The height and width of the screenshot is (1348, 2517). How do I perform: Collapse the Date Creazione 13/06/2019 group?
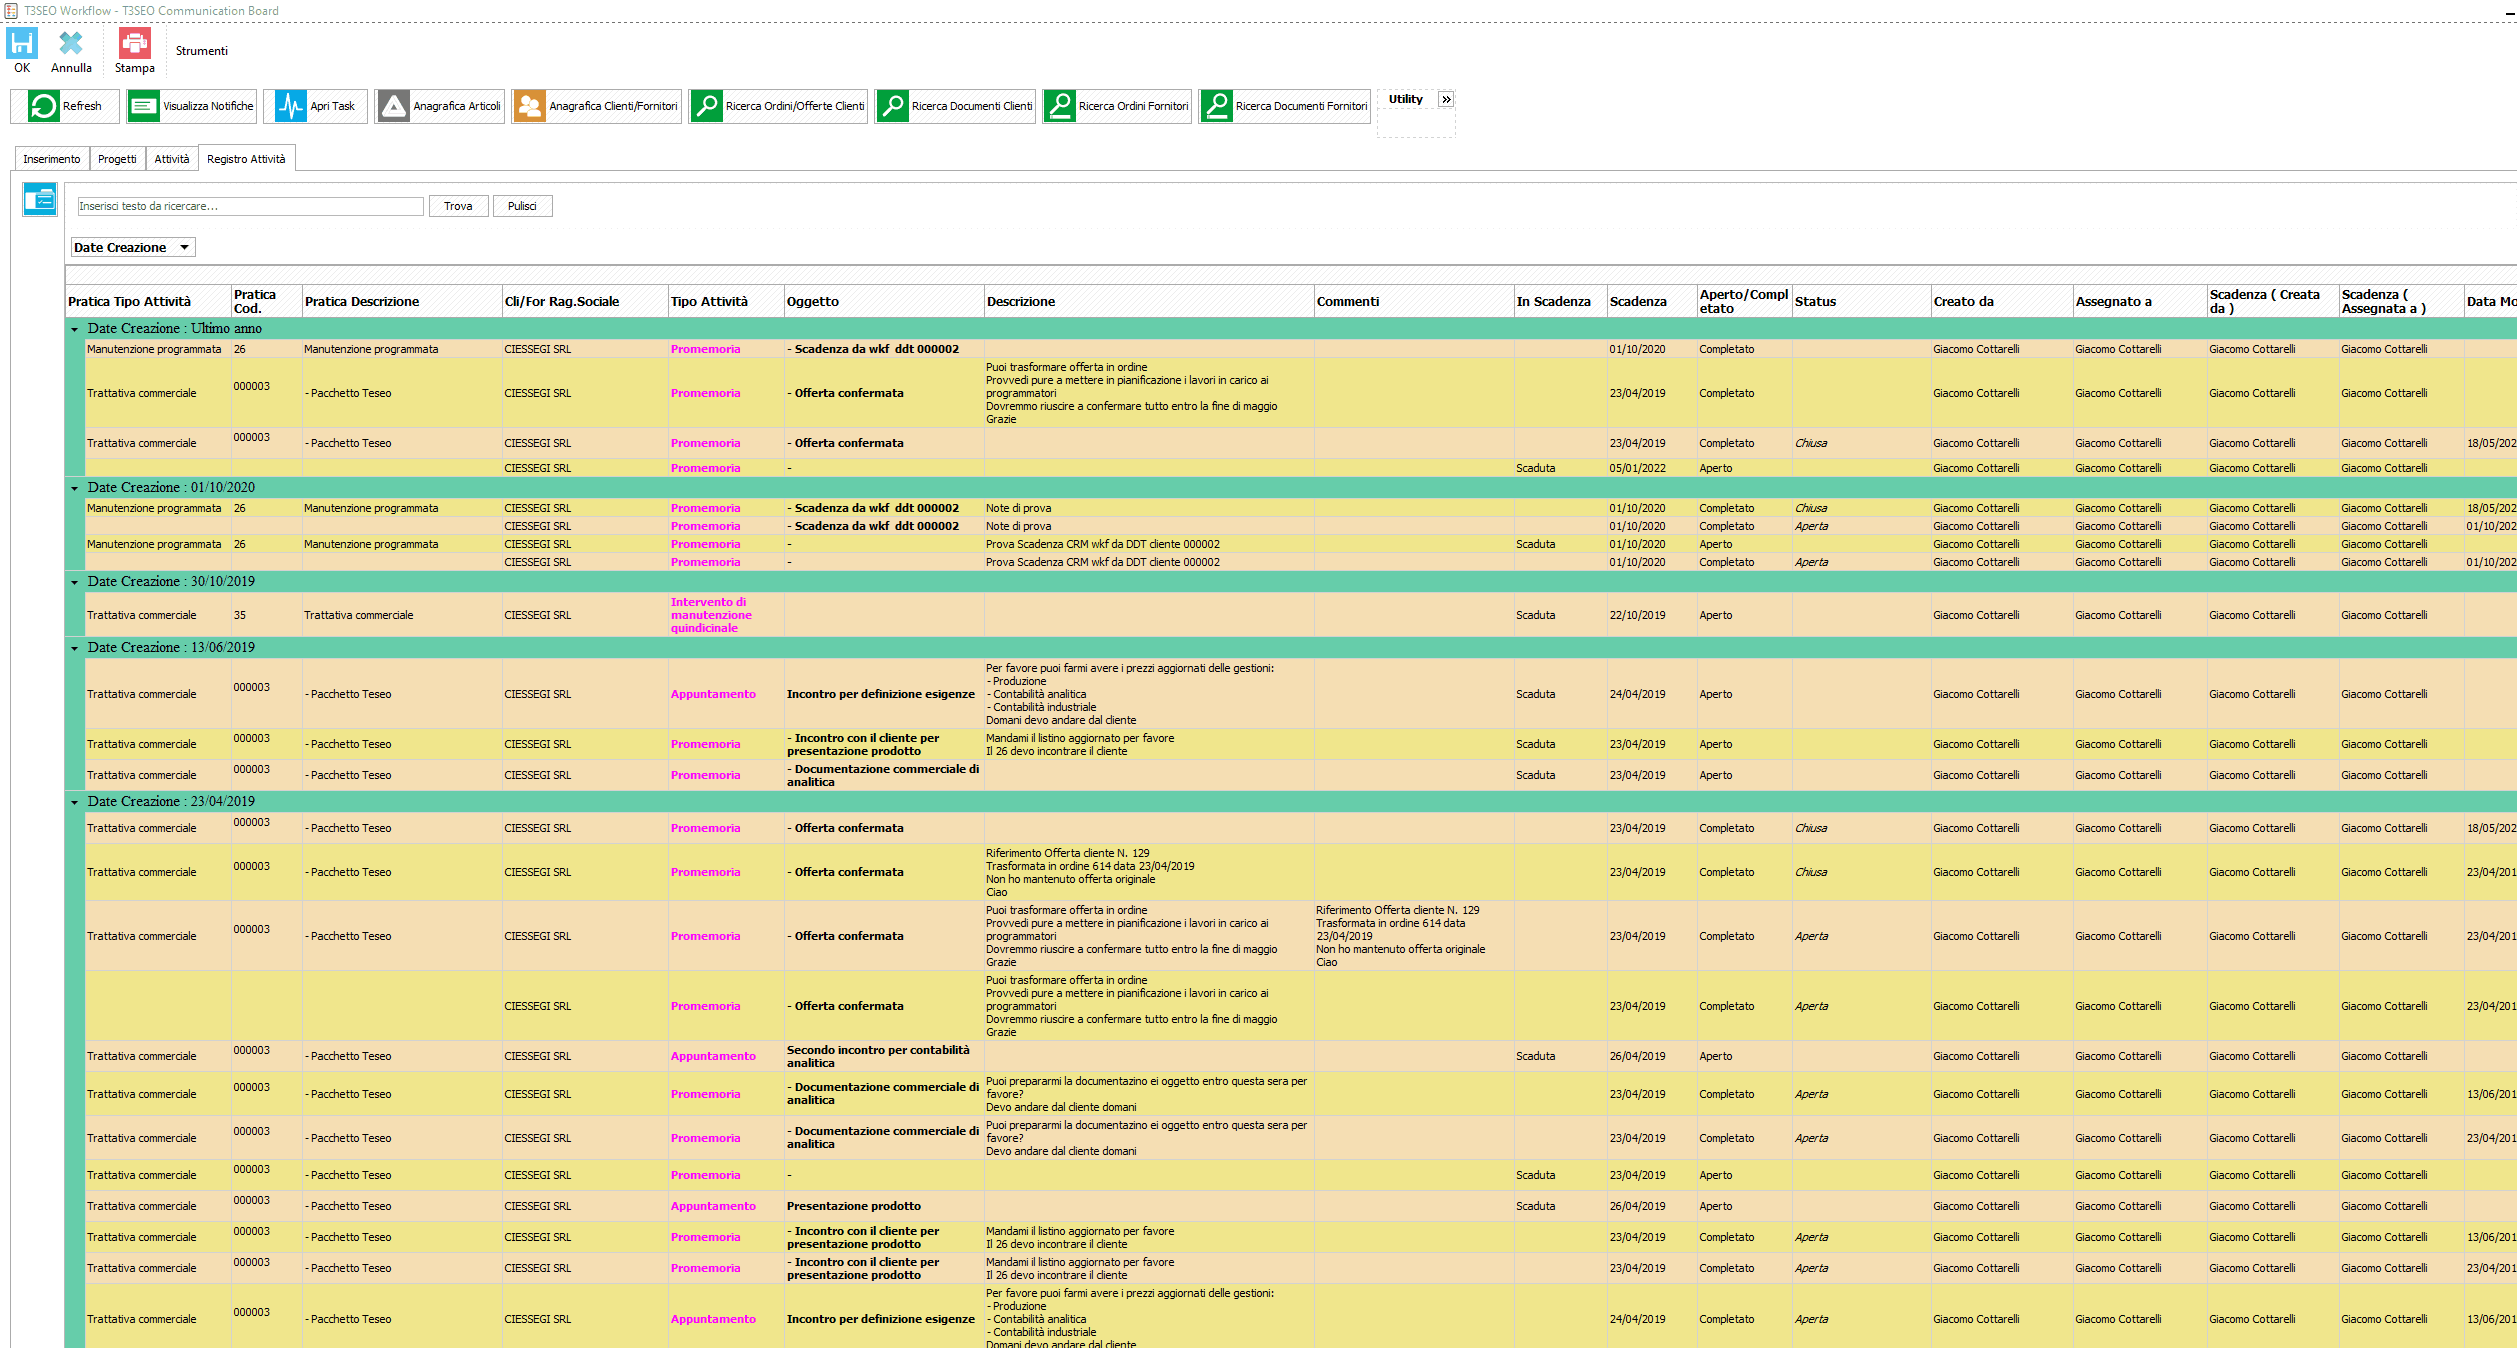(x=74, y=648)
